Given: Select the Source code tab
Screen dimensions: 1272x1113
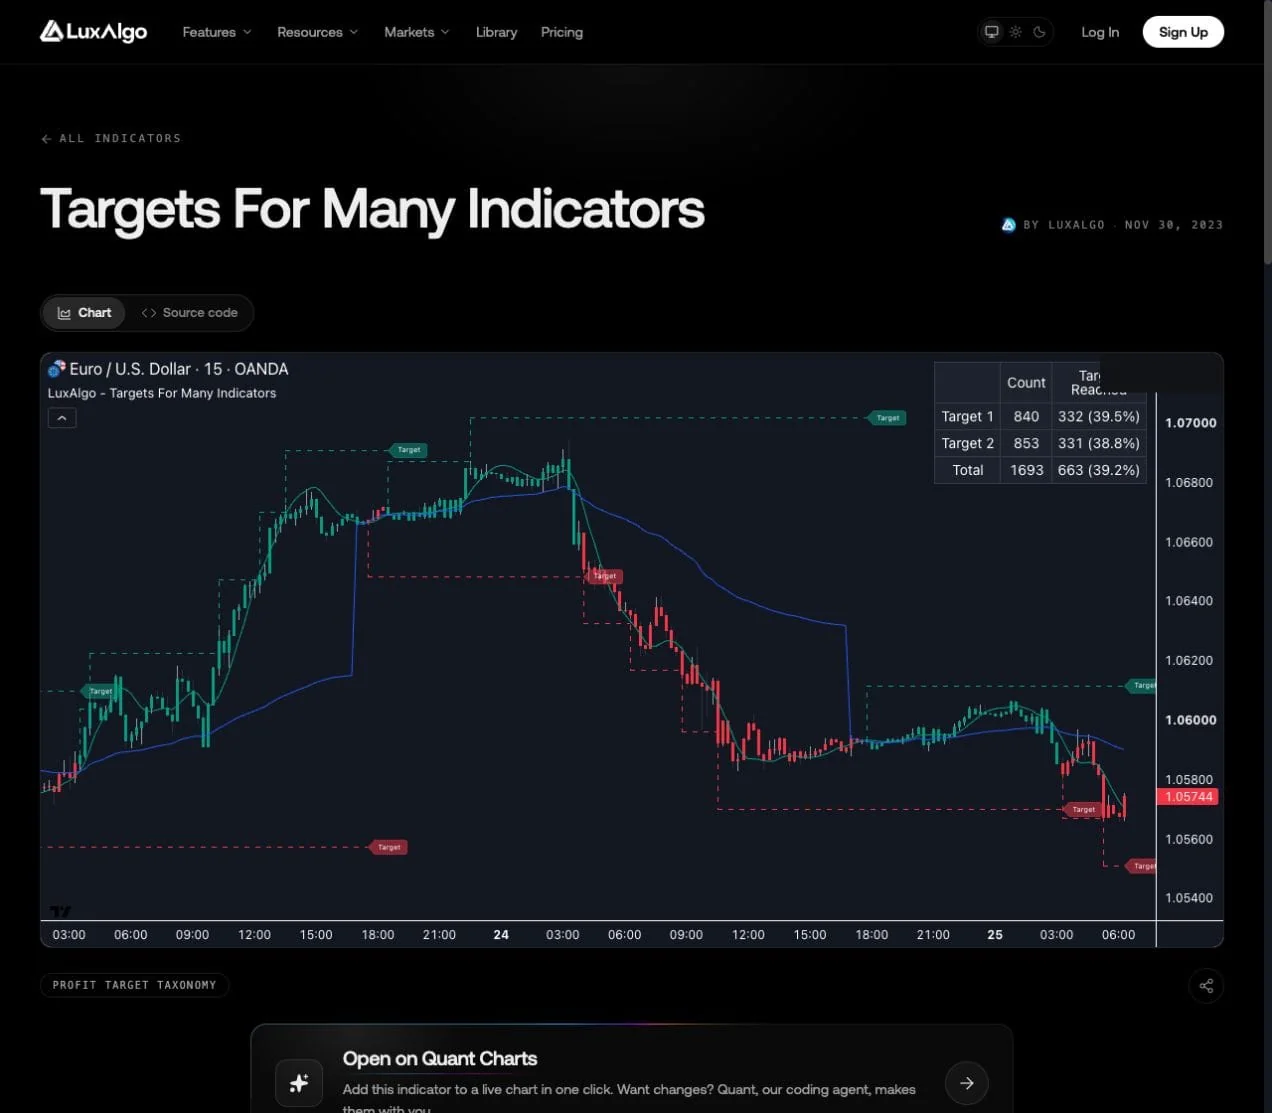Looking at the screenshot, I should point(189,313).
